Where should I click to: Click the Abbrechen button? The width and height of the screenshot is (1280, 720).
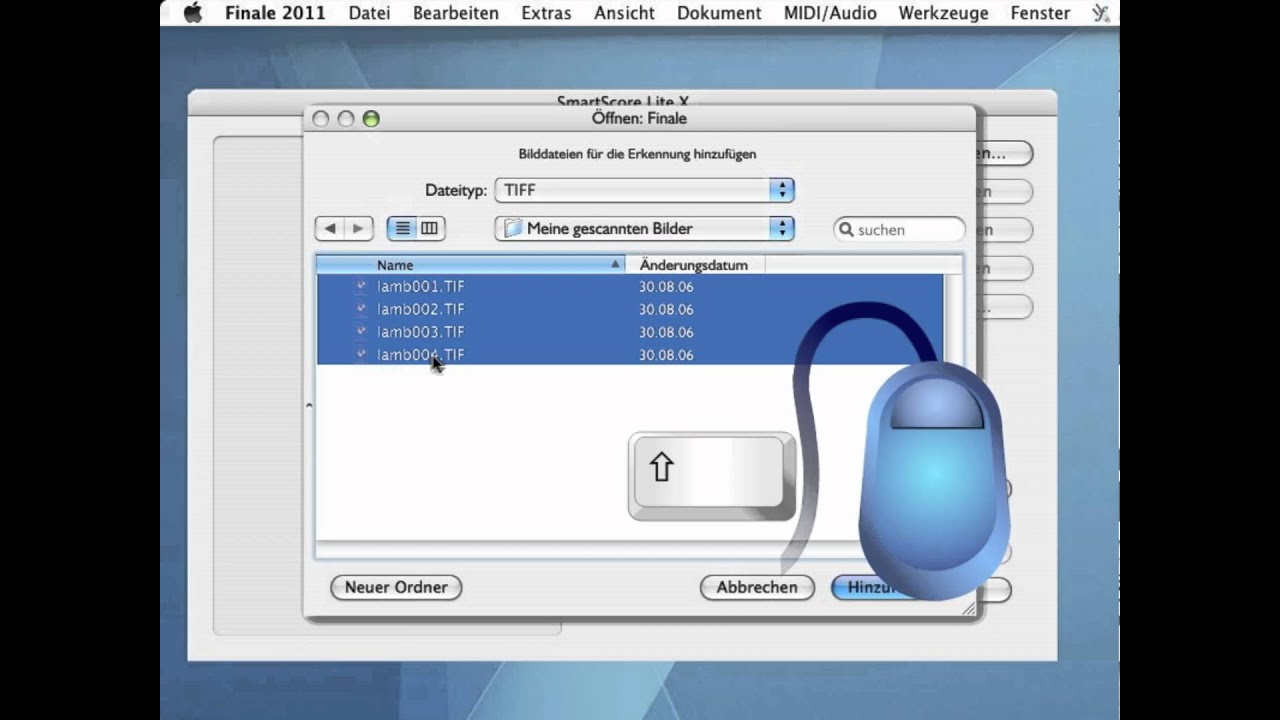tap(757, 587)
